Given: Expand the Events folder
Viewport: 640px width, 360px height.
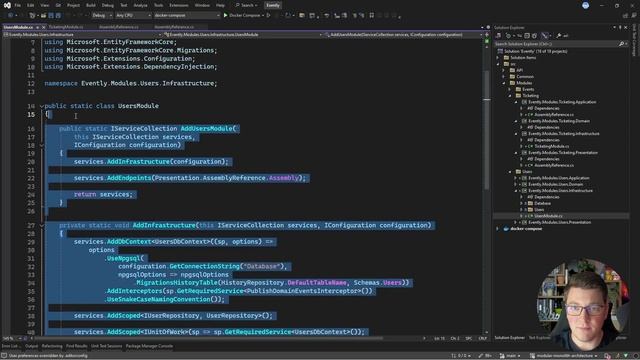Looking at the screenshot, I should [510, 89].
